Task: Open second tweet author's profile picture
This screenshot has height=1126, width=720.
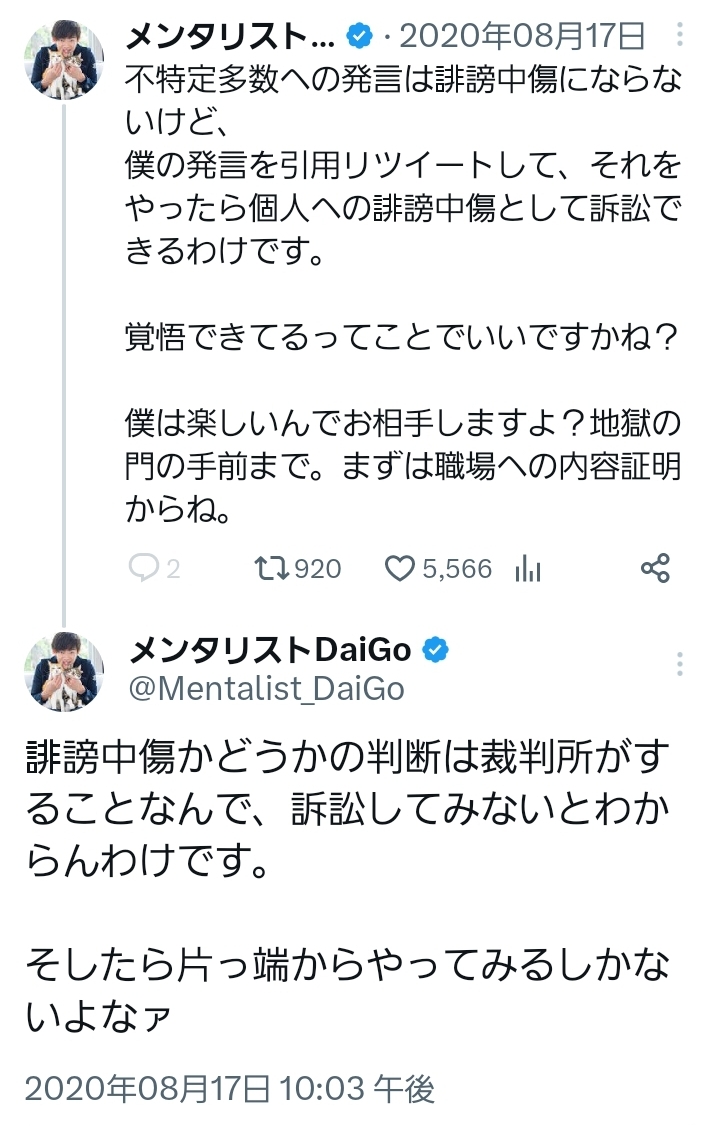Action: (x=63, y=671)
